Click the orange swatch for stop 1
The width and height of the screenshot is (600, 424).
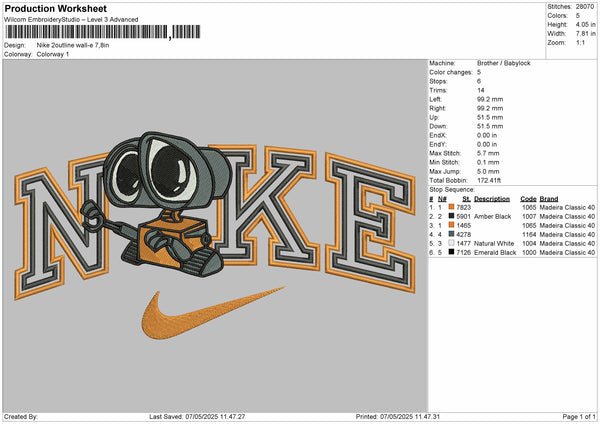[451, 207]
